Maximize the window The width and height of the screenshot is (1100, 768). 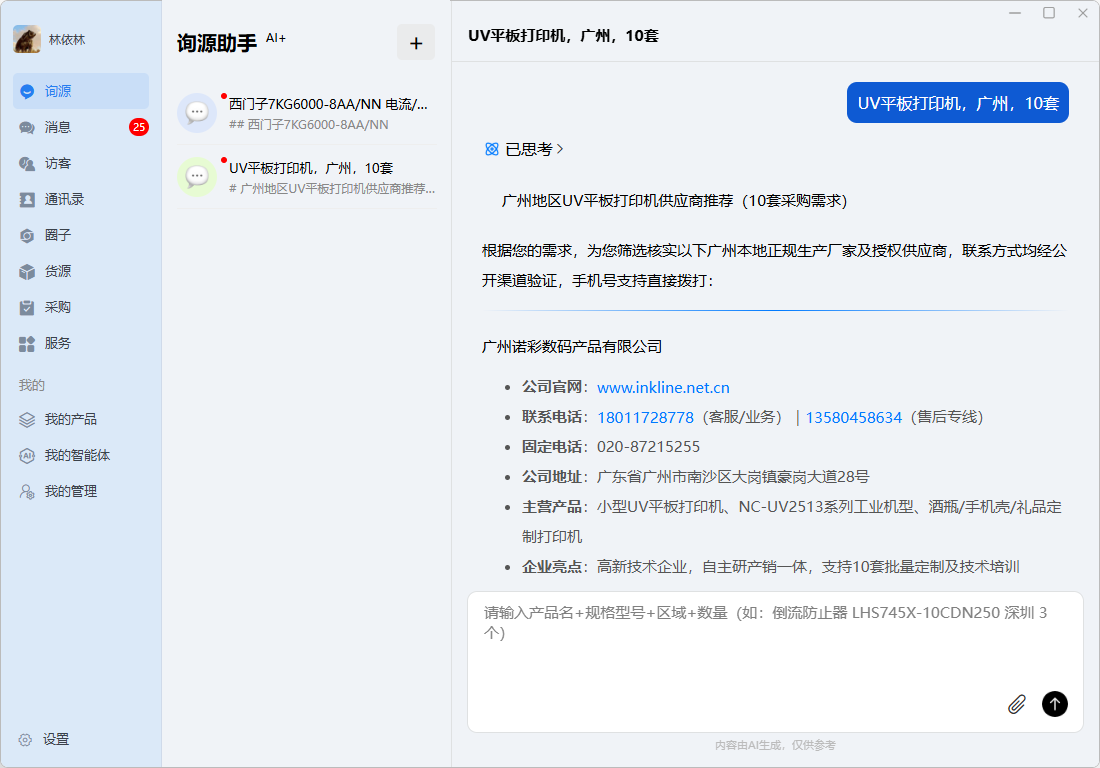1049,13
